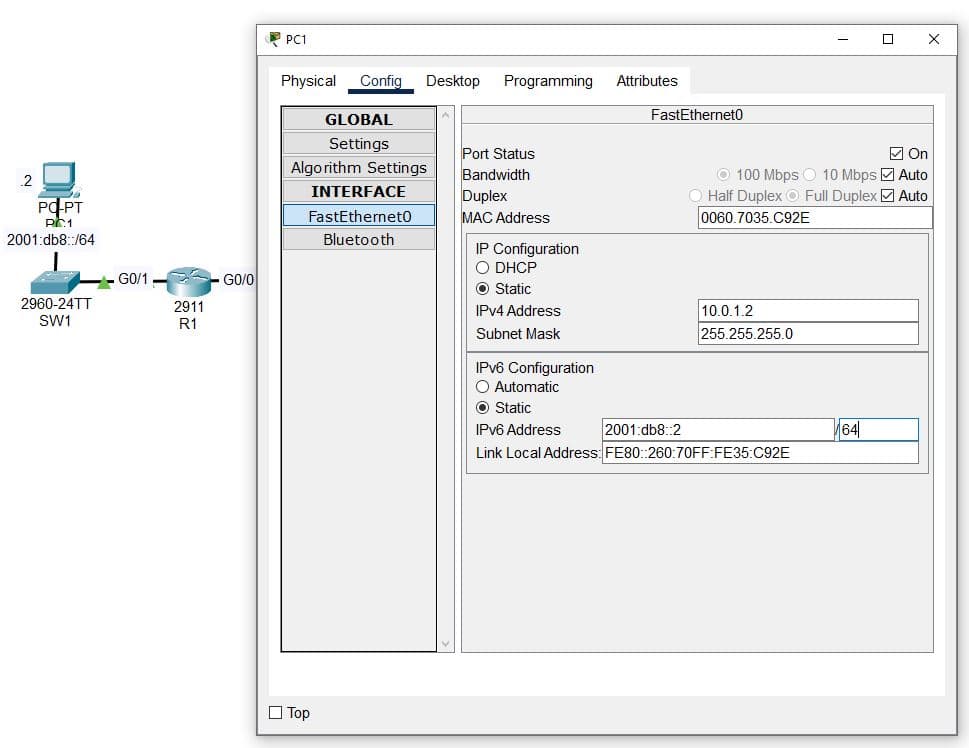Viewport: 969px width, 748px height.
Task: Select DHCP for IP Configuration
Action: click(x=483, y=268)
